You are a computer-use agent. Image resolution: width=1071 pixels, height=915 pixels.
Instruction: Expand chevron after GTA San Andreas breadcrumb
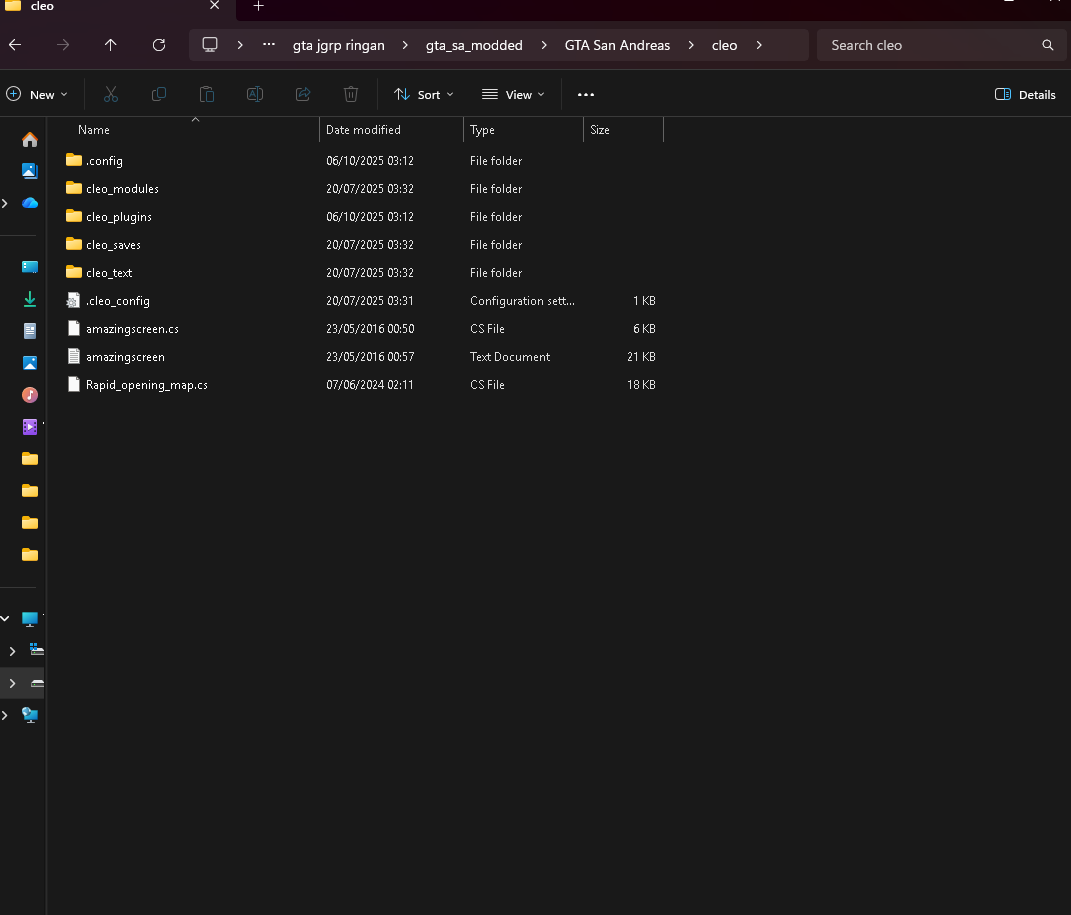click(691, 45)
